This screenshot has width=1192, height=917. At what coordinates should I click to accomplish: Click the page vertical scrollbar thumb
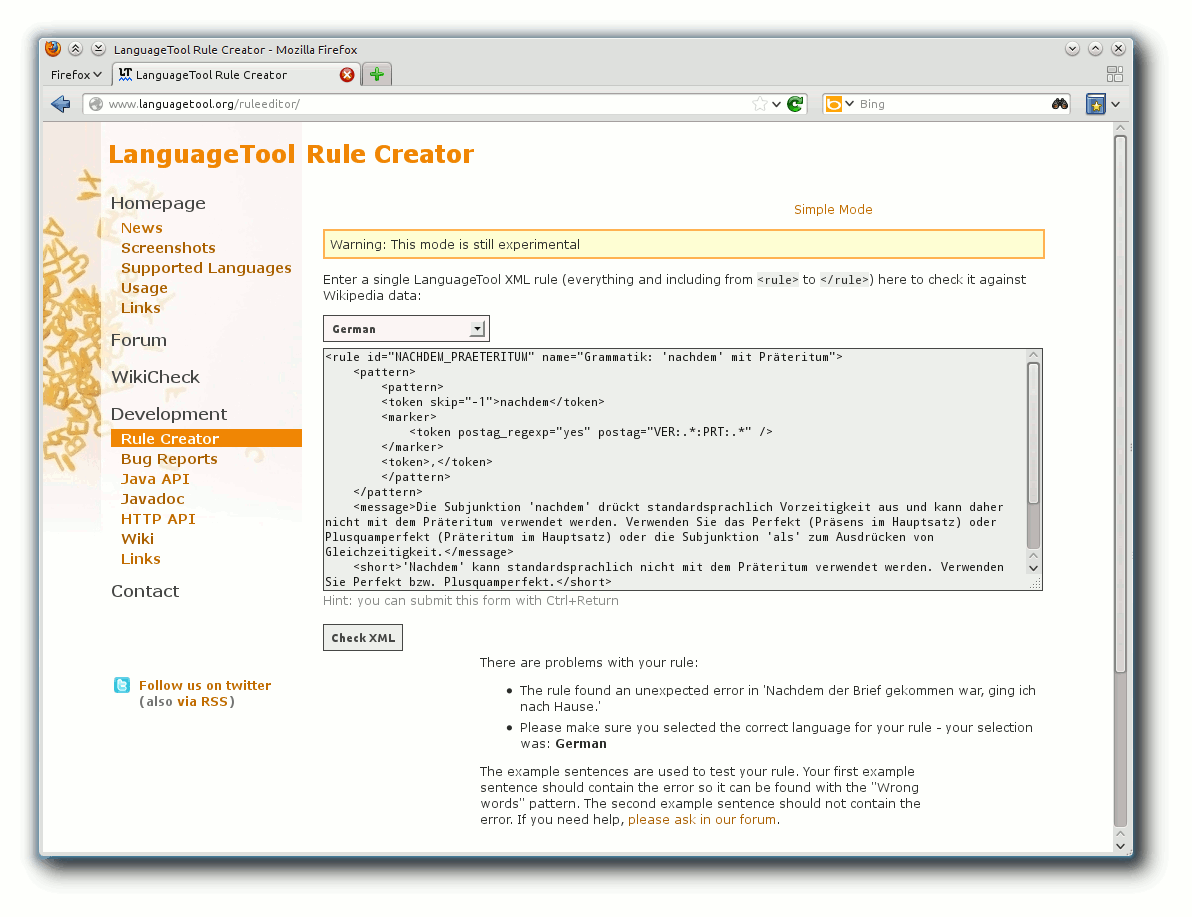click(x=1120, y=404)
